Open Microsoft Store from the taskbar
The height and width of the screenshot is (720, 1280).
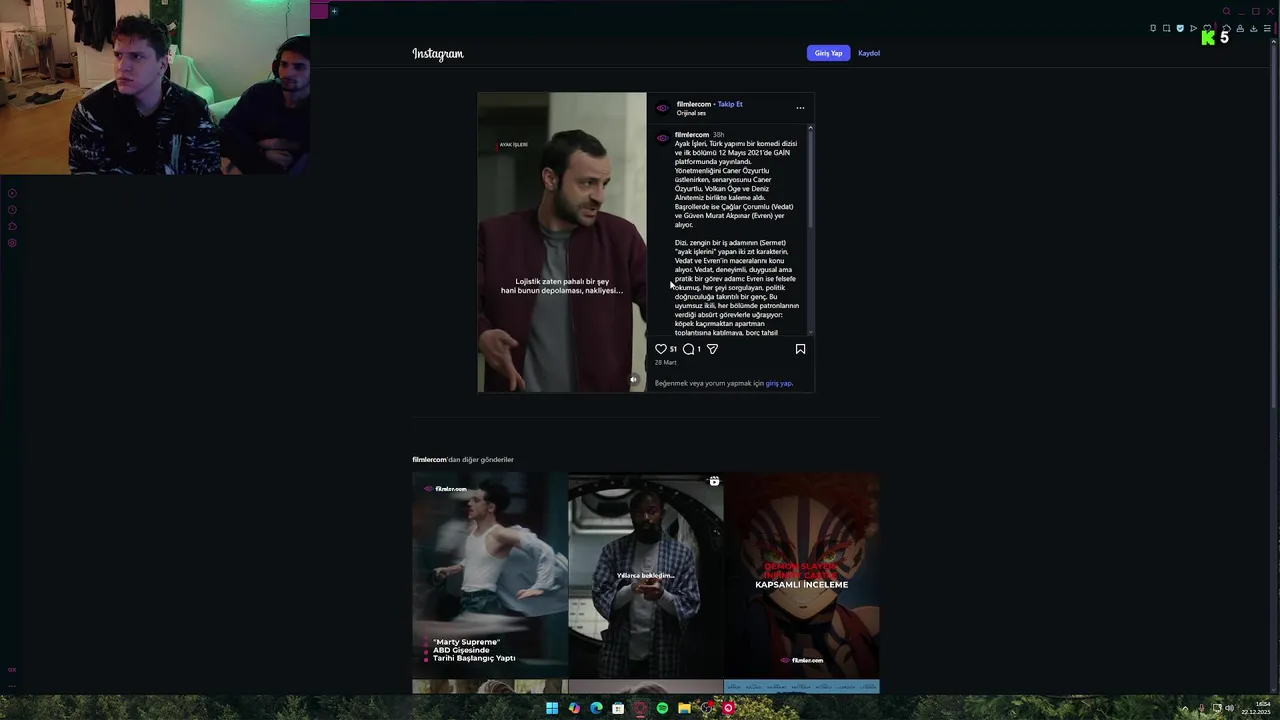618,708
